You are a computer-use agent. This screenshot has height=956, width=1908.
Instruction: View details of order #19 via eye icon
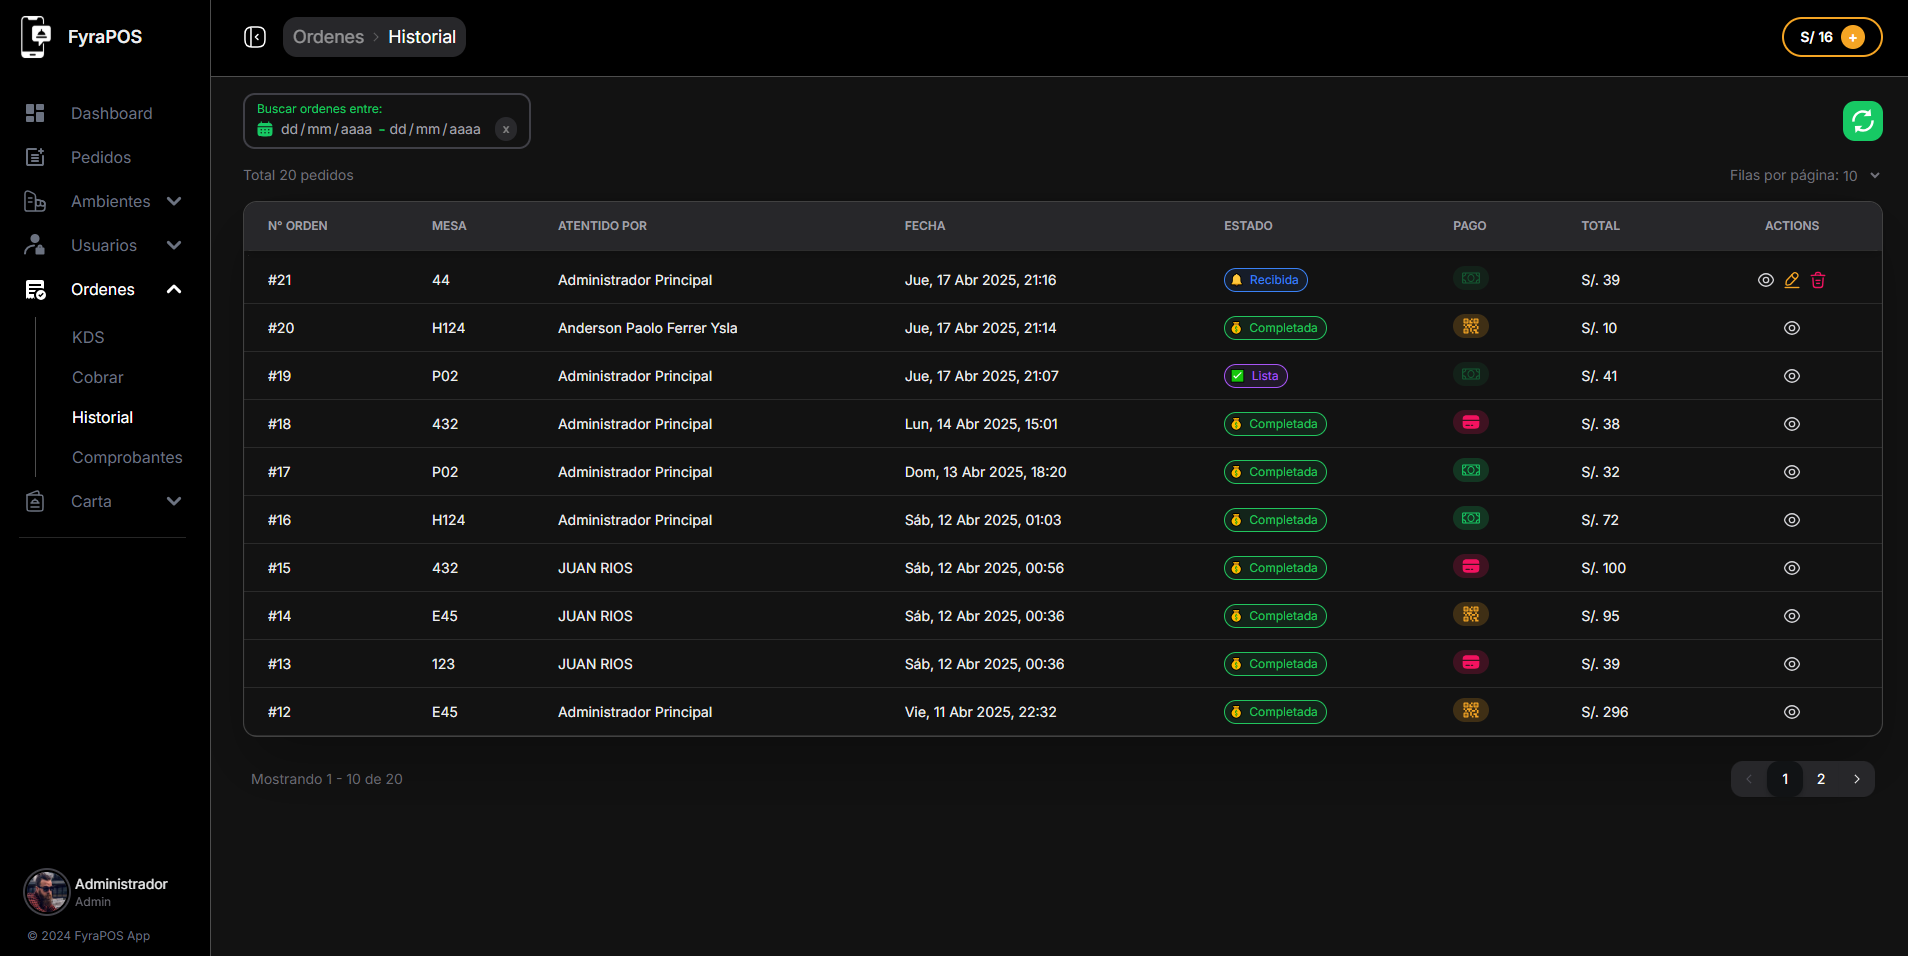coord(1792,376)
